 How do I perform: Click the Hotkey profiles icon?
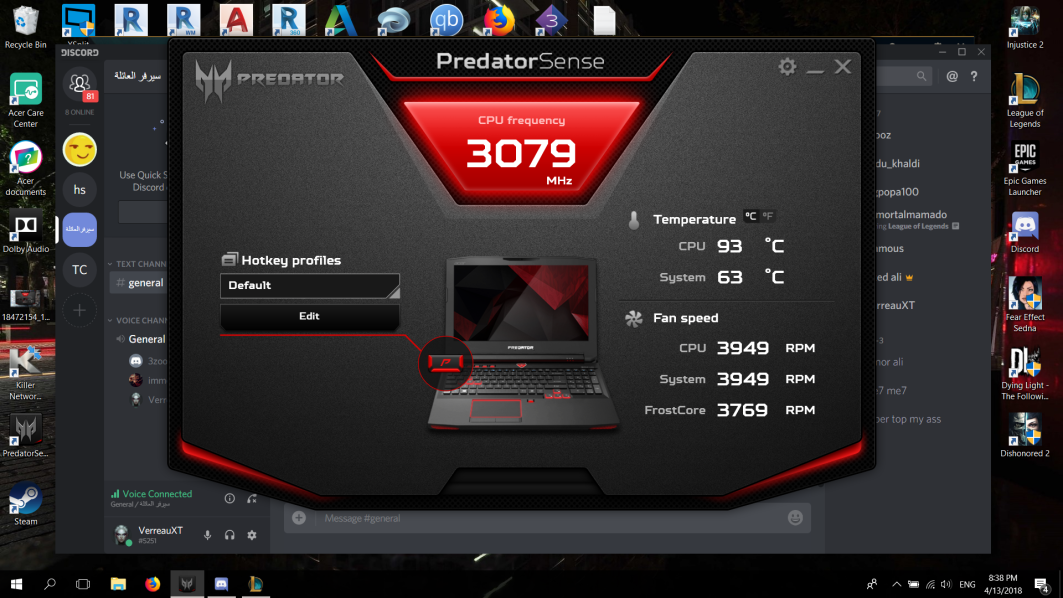pos(229,260)
